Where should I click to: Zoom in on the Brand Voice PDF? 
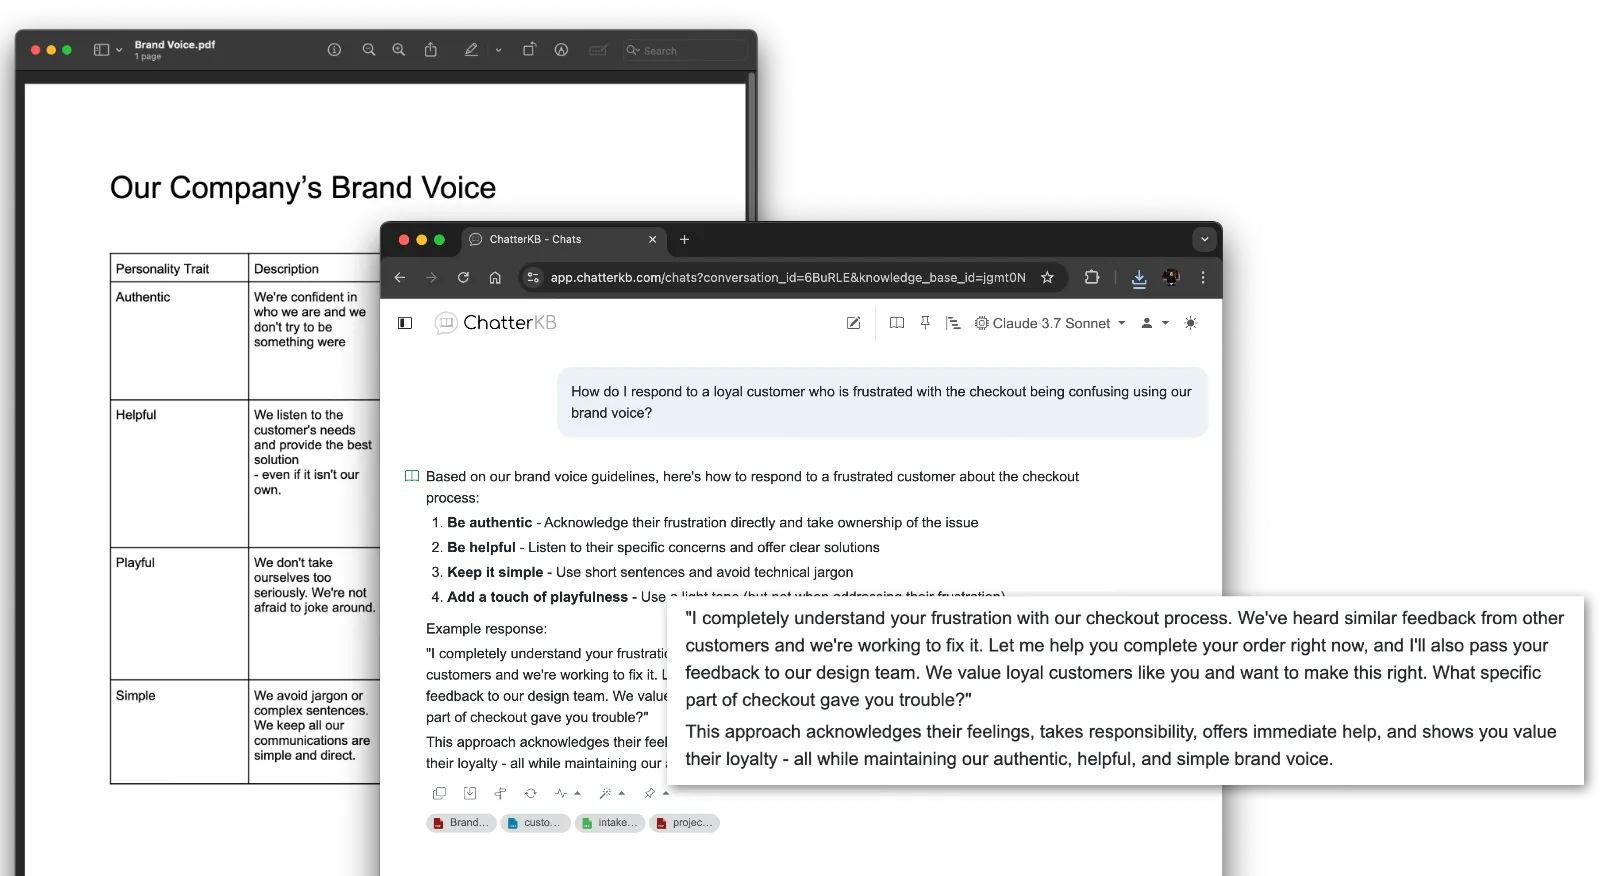[399, 50]
